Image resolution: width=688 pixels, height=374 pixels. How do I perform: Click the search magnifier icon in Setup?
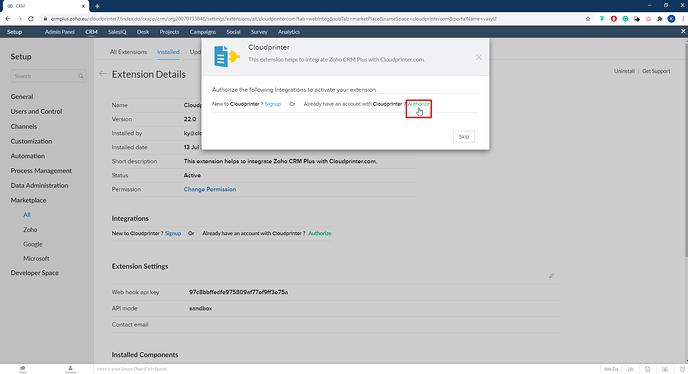(81, 76)
